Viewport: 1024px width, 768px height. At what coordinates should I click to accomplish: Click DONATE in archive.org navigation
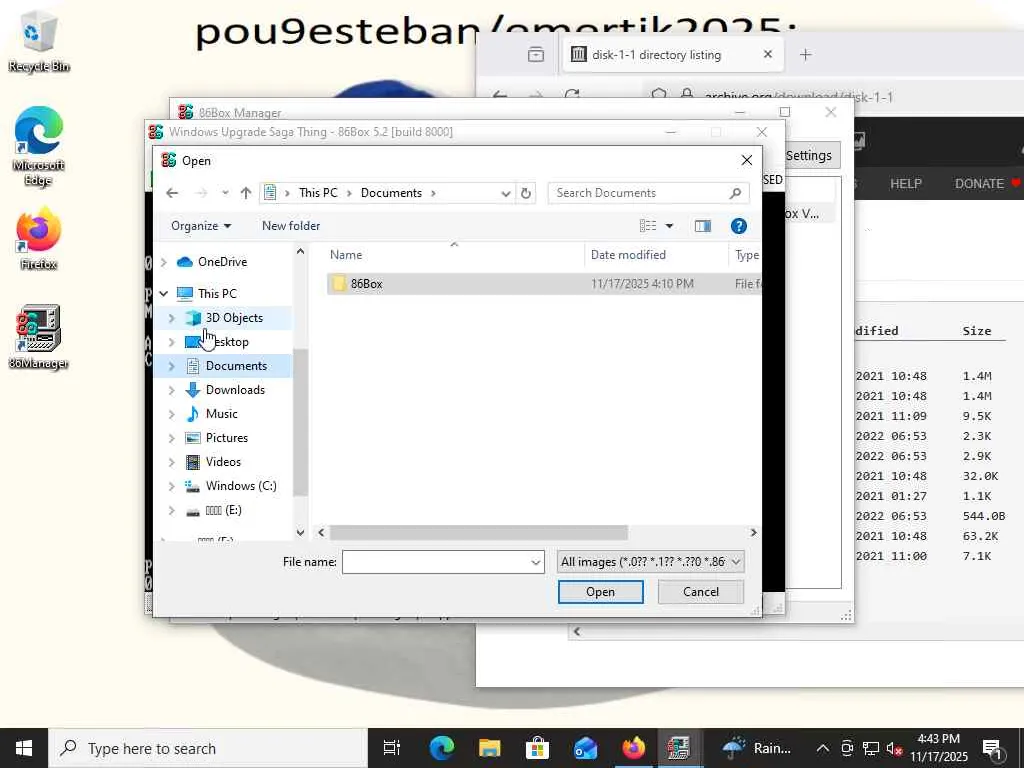pos(979,184)
